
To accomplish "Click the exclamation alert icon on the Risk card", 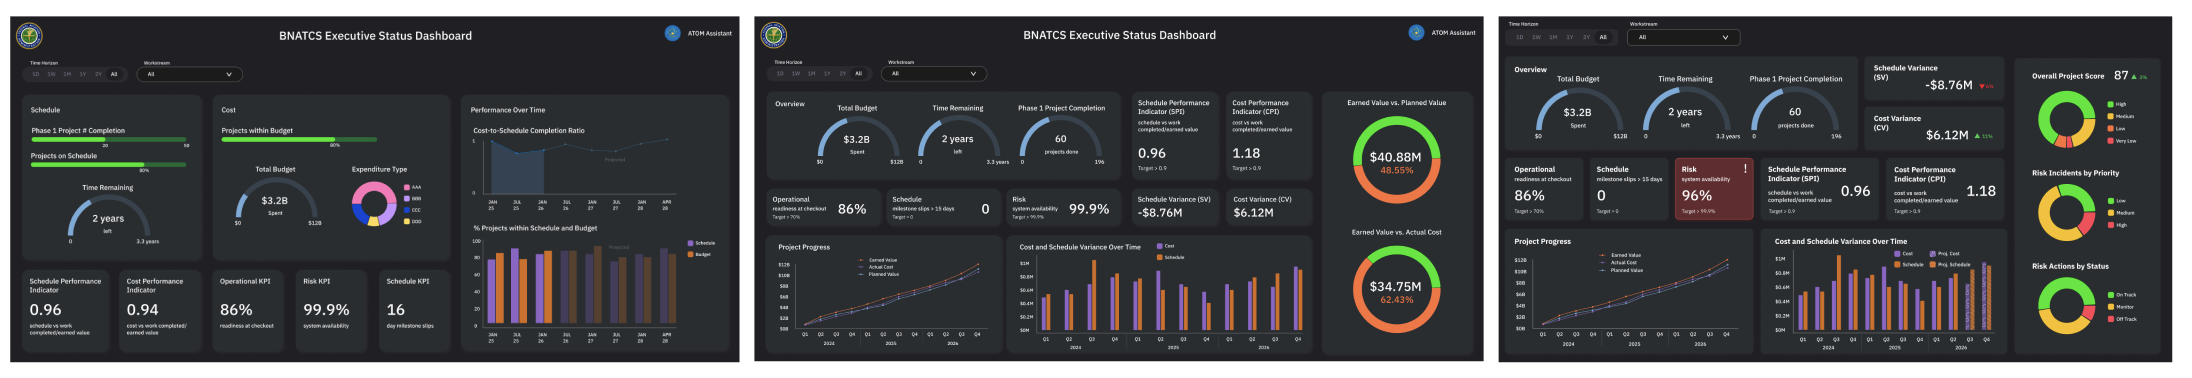I will point(1745,169).
